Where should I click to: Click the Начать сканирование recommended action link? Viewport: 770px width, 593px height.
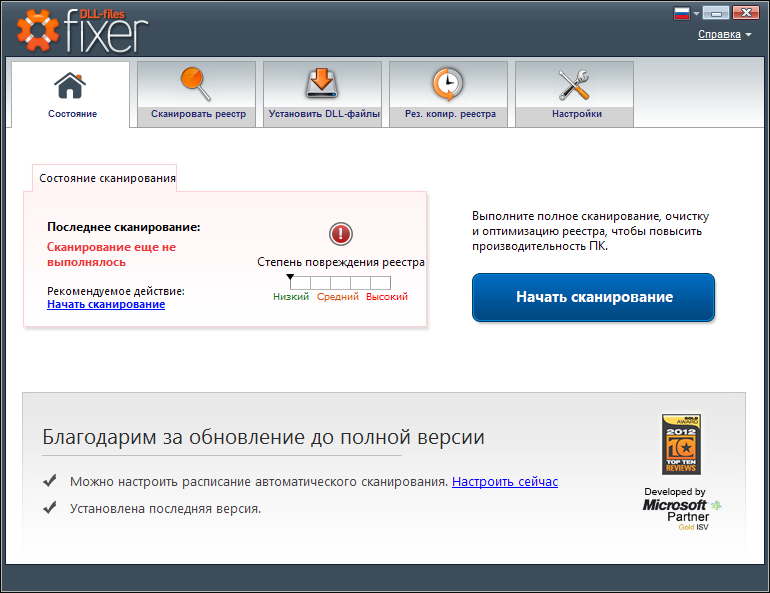106,304
